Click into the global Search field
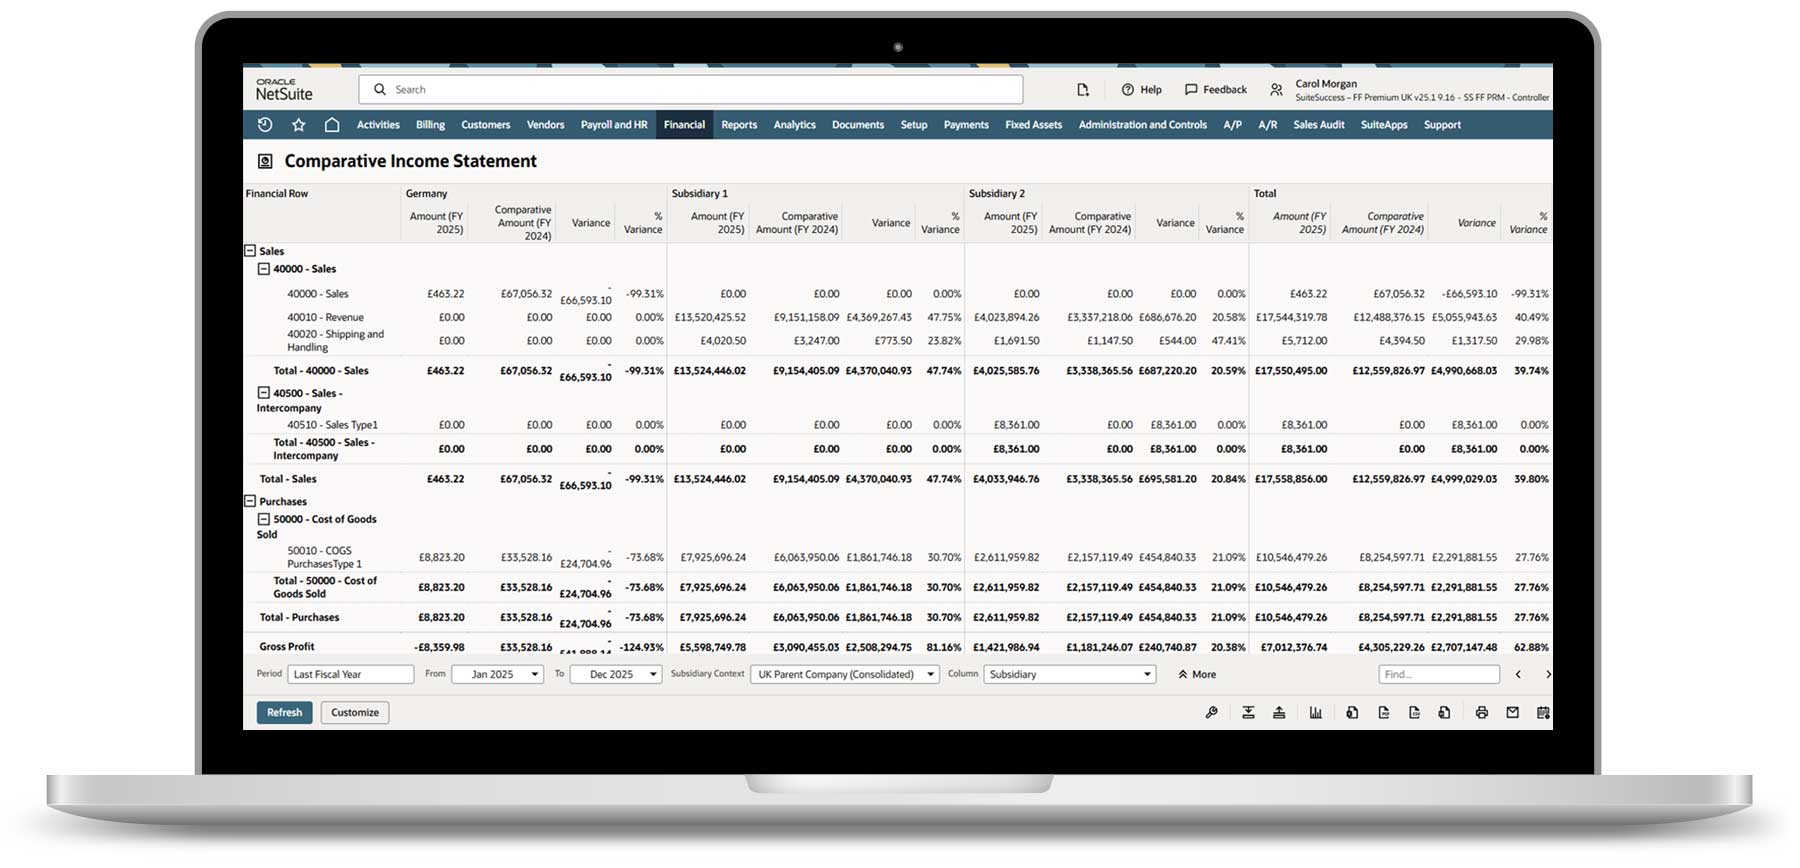This screenshot has width=1800, height=868. point(691,90)
